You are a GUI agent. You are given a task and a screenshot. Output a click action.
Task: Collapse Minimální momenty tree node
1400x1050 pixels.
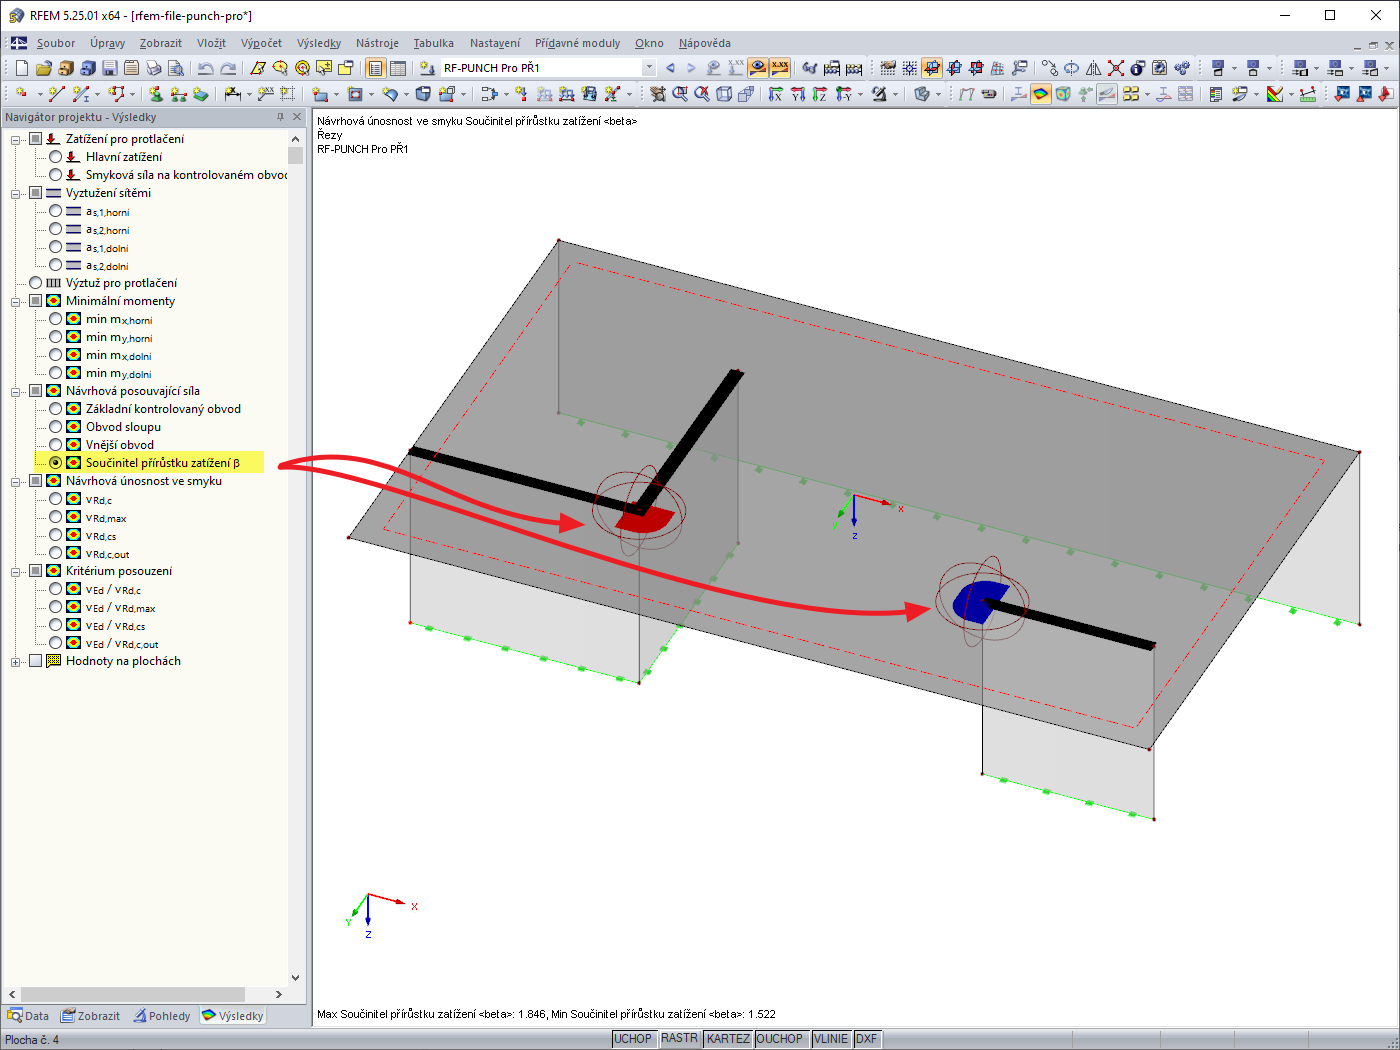[16, 301]
